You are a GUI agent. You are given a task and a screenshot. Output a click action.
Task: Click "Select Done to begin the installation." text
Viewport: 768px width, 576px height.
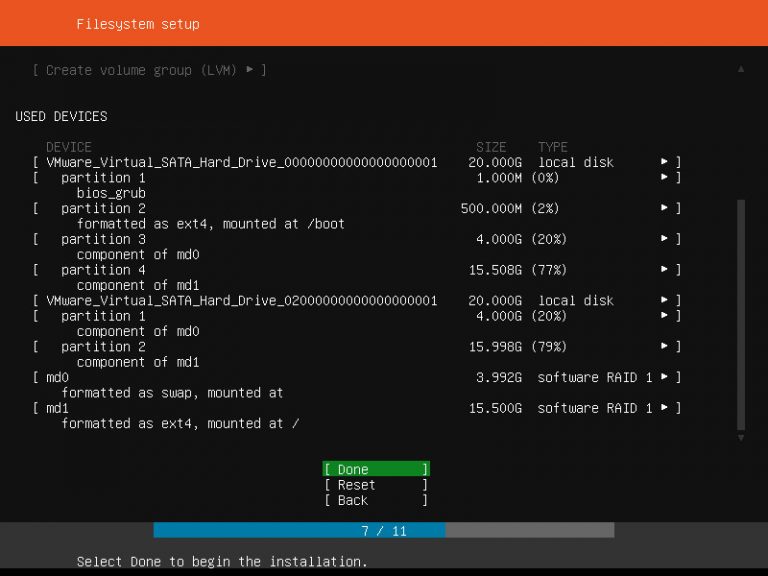coord(222,561)
